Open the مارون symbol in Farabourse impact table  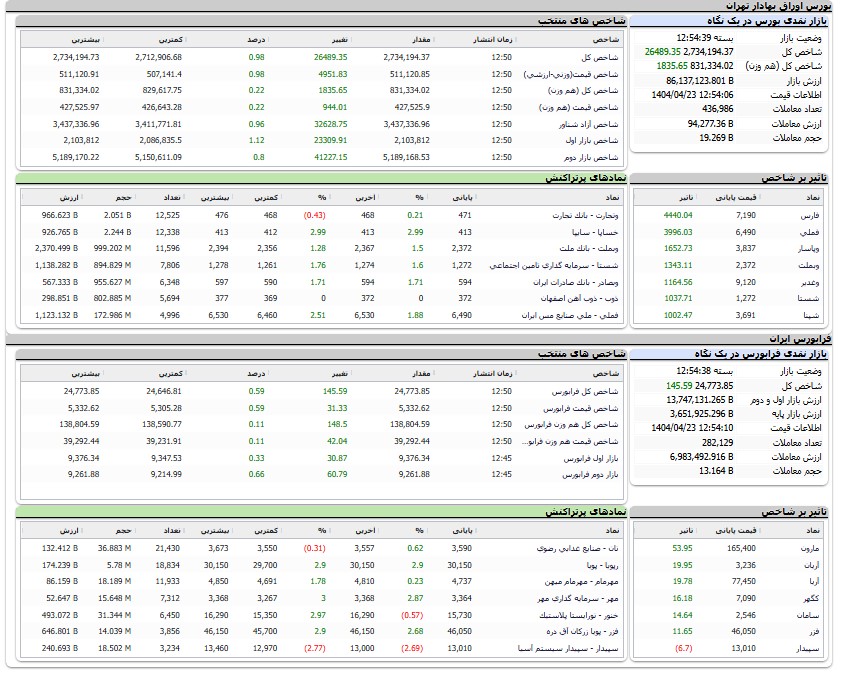point(810,548)
